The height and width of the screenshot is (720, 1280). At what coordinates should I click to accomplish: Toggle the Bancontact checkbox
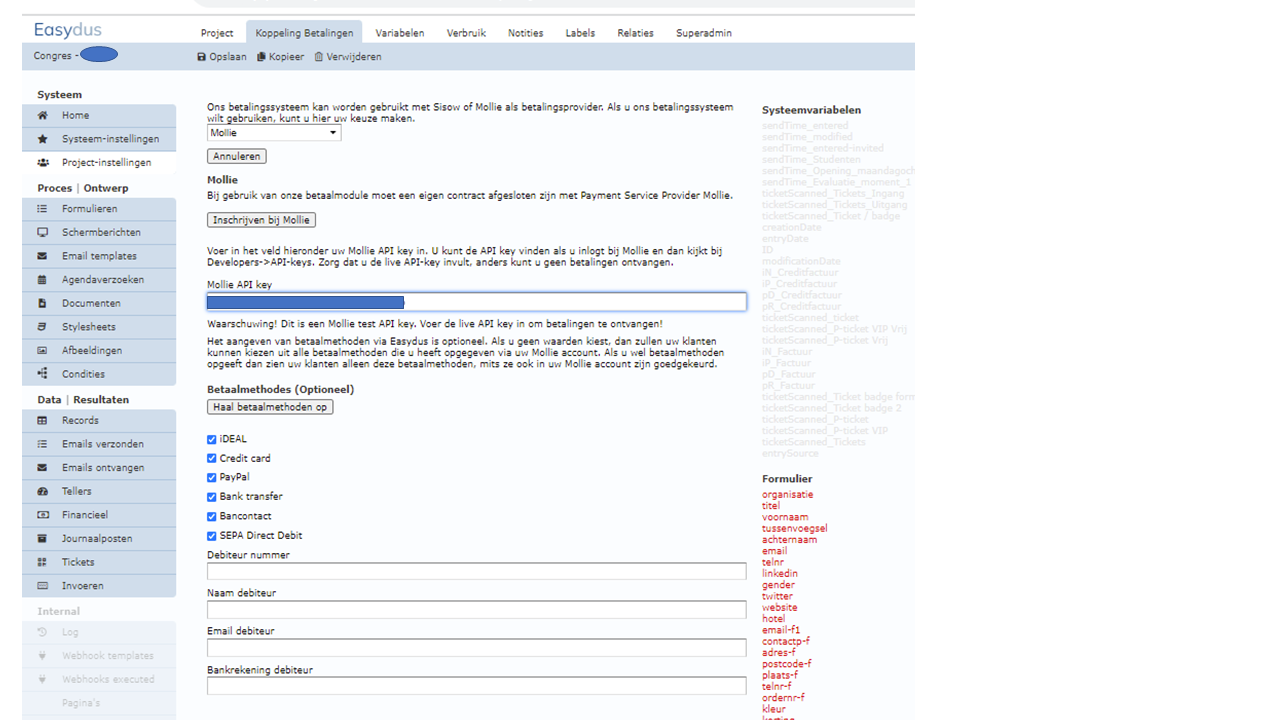(x=212, y=516)
